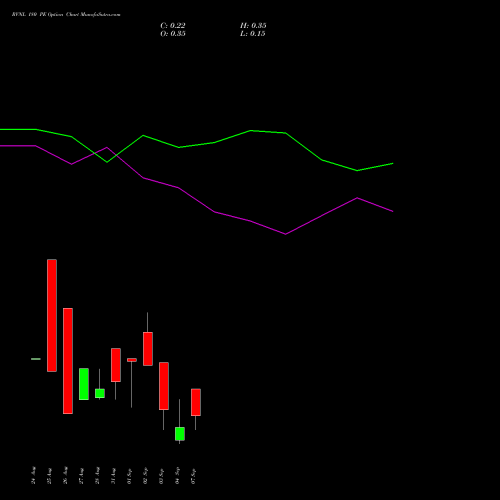Click the 24 Aug date label

34,475
